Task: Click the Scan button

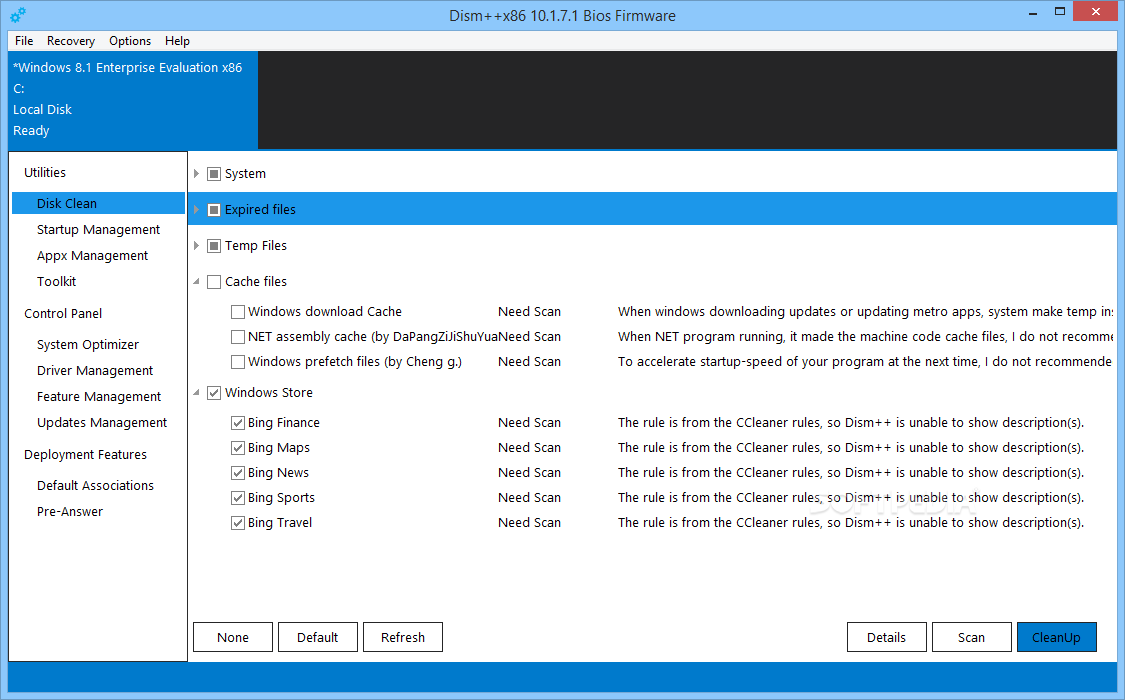Action: [x=971, y=637]
